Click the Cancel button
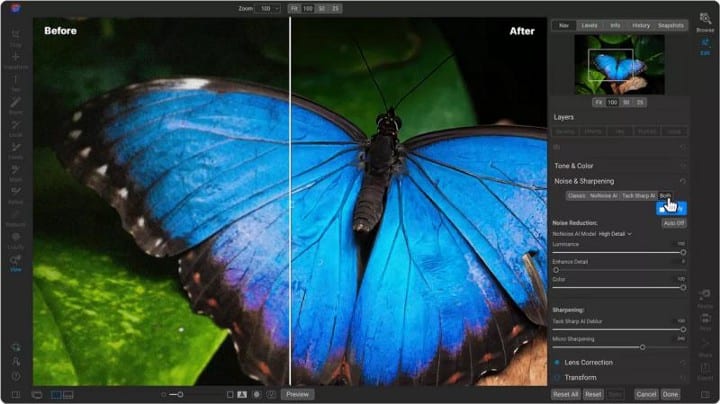 pyautogui.click(x=646, y=394)
